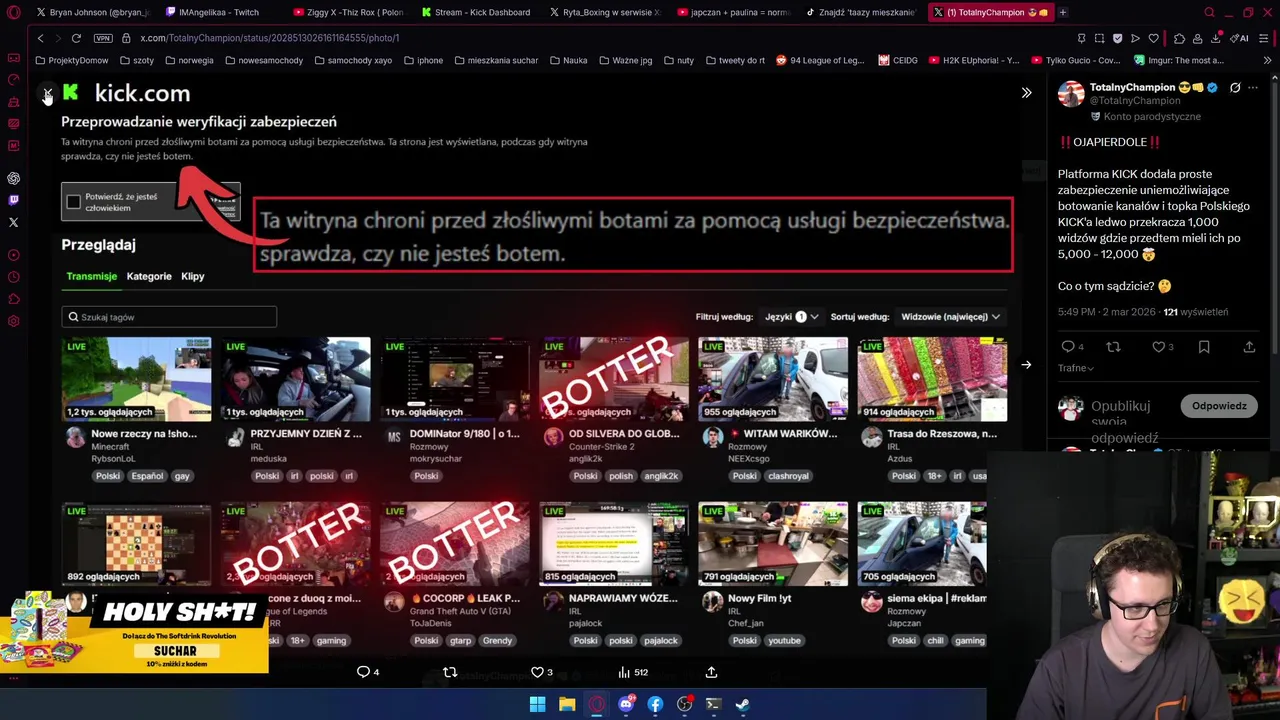Share the tweet icon in side panel
The width and height of the screenshot is (1280, 720).
(x=1249, y=347)
